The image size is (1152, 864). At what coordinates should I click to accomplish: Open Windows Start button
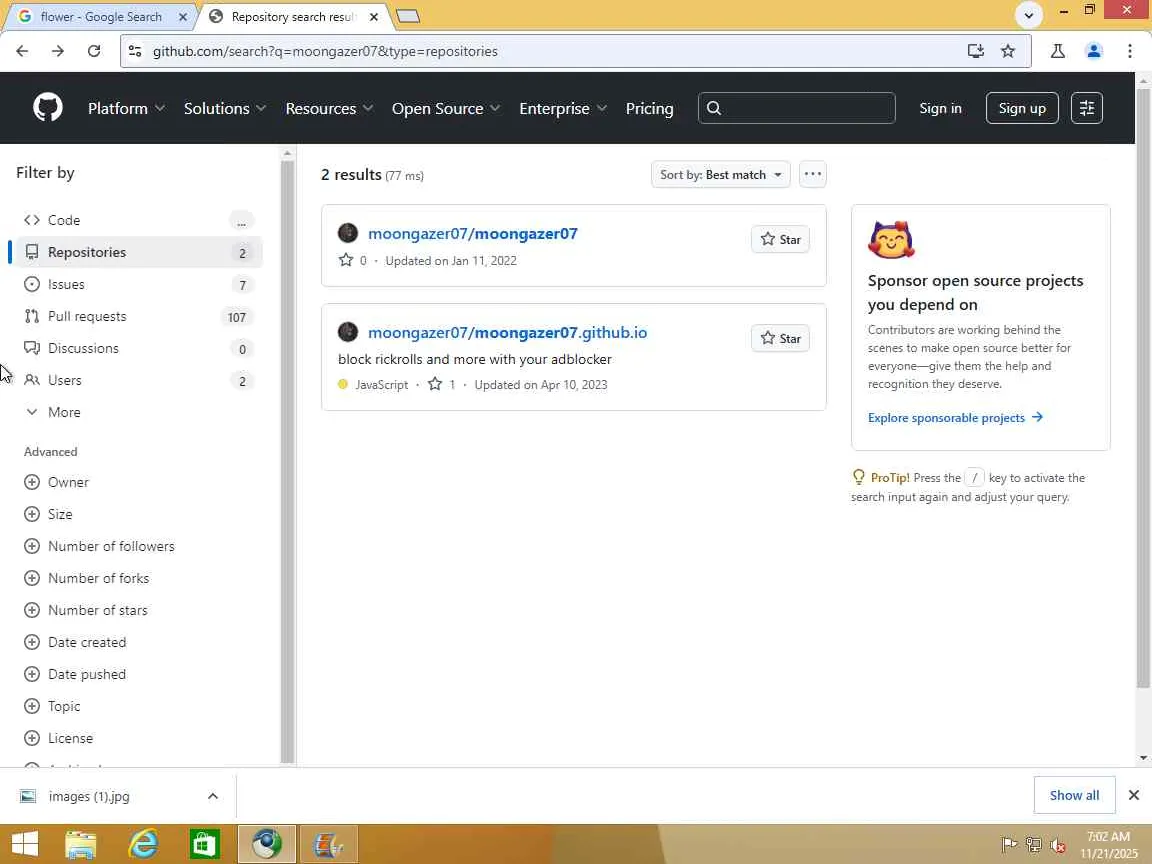[25, 844]
